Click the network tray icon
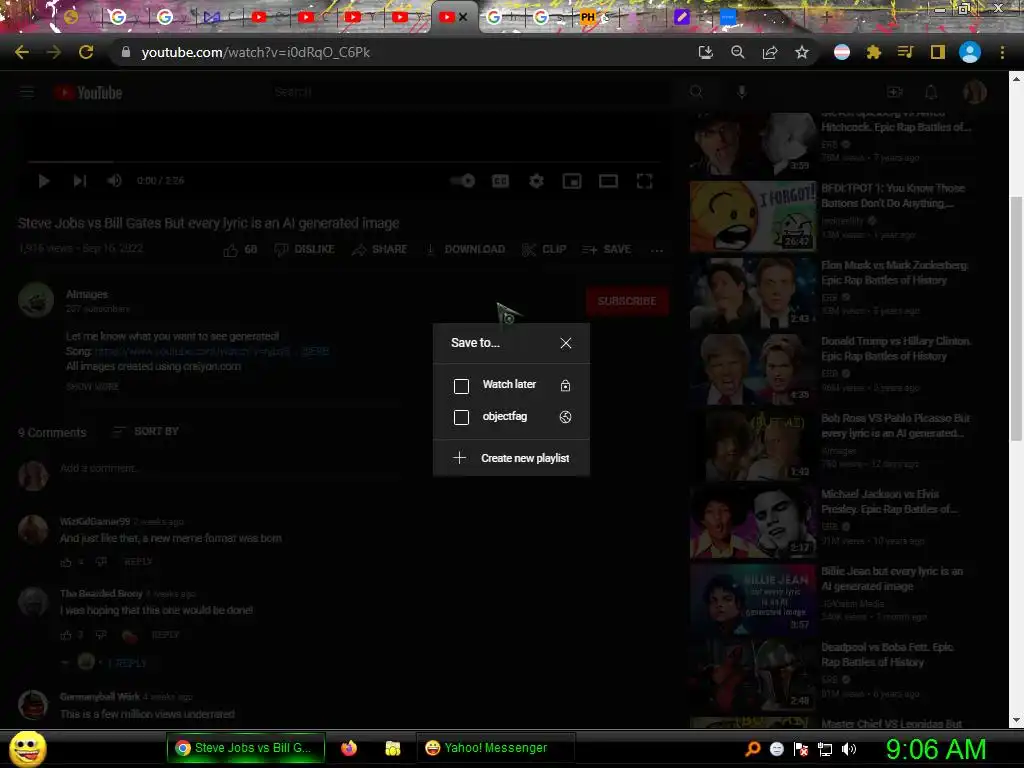The height and width of the screenshot is (768, 1024). (825, 749)
